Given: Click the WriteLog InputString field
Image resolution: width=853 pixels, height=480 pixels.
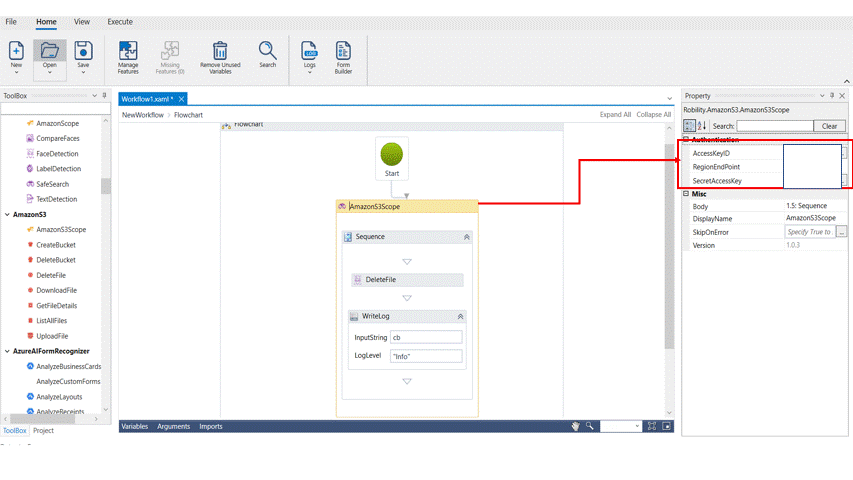Looking at the screenshot, I should click(425, 338).
